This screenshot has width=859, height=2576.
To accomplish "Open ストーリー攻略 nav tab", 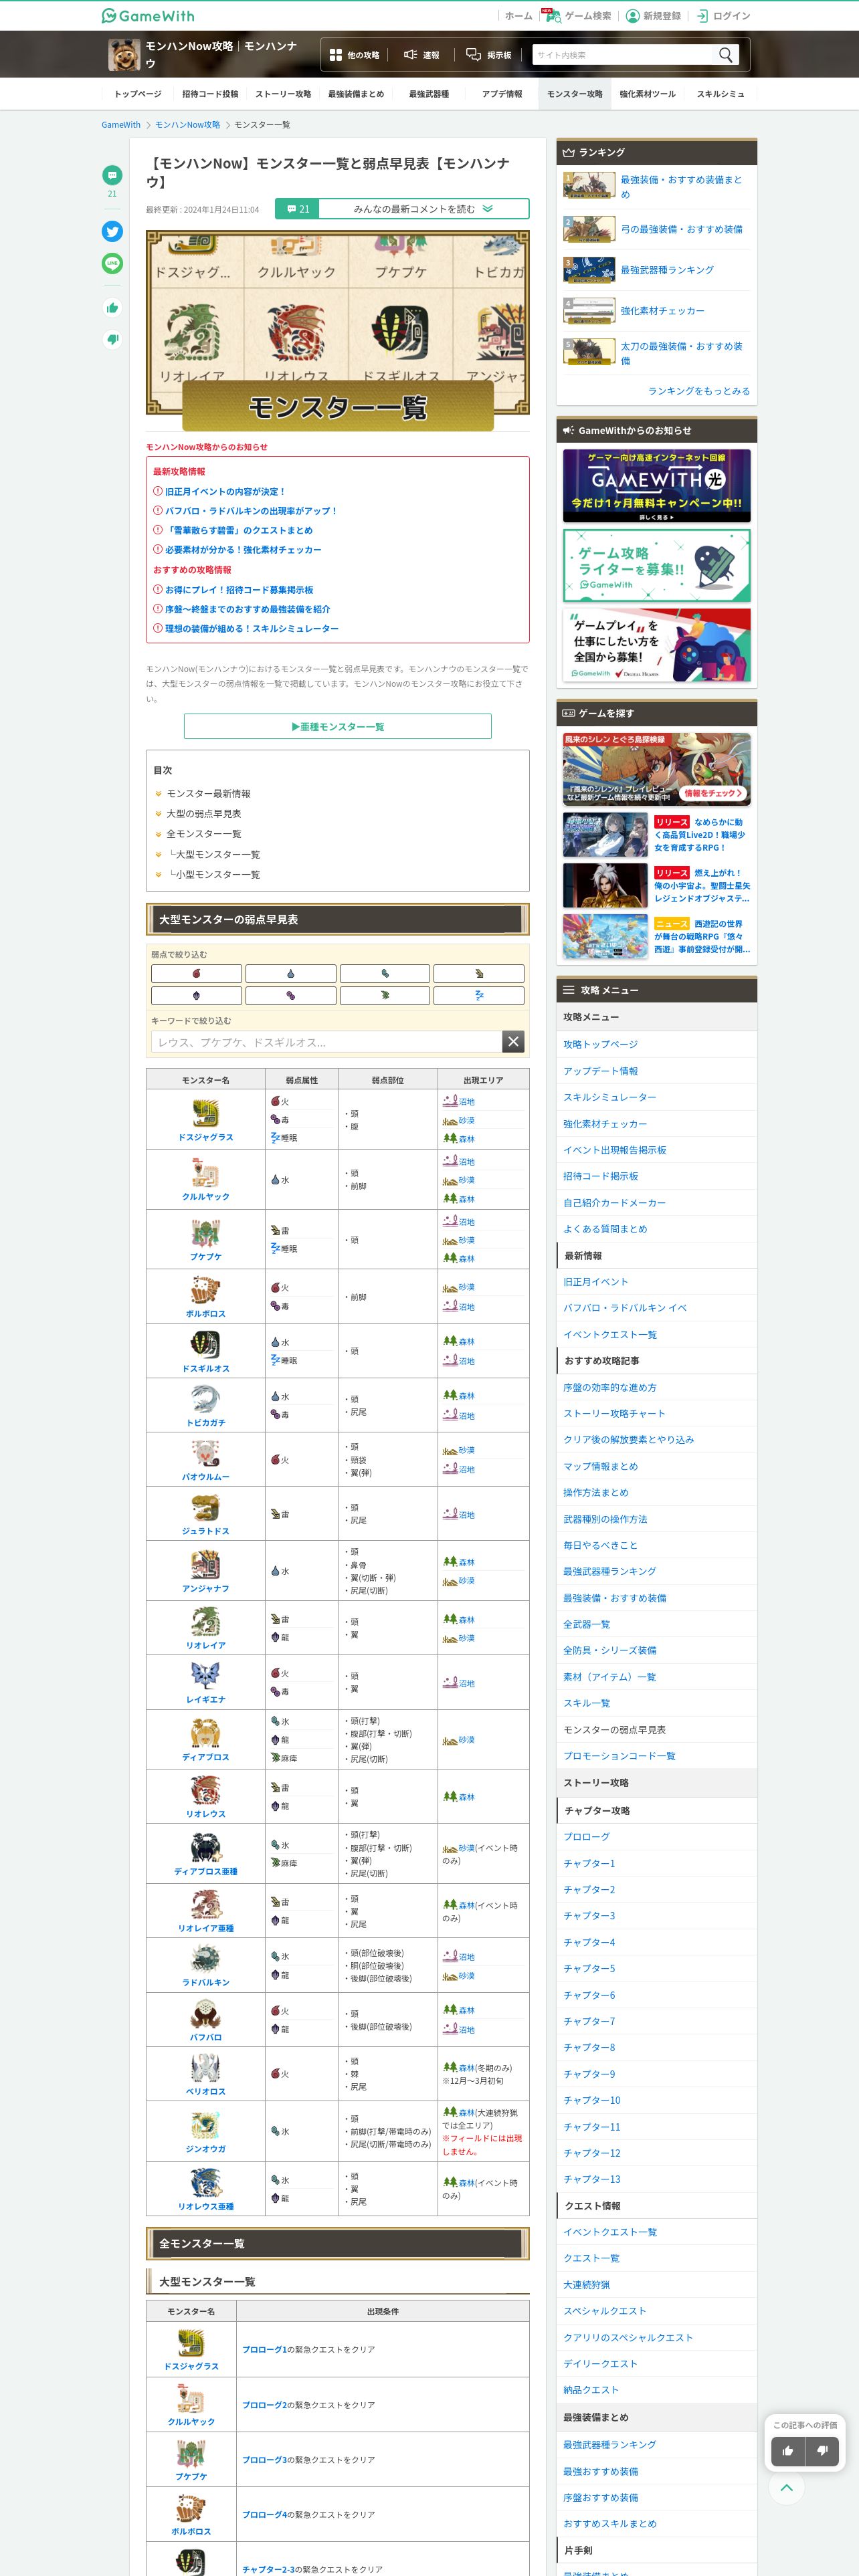I will click(x=283, y=94).
